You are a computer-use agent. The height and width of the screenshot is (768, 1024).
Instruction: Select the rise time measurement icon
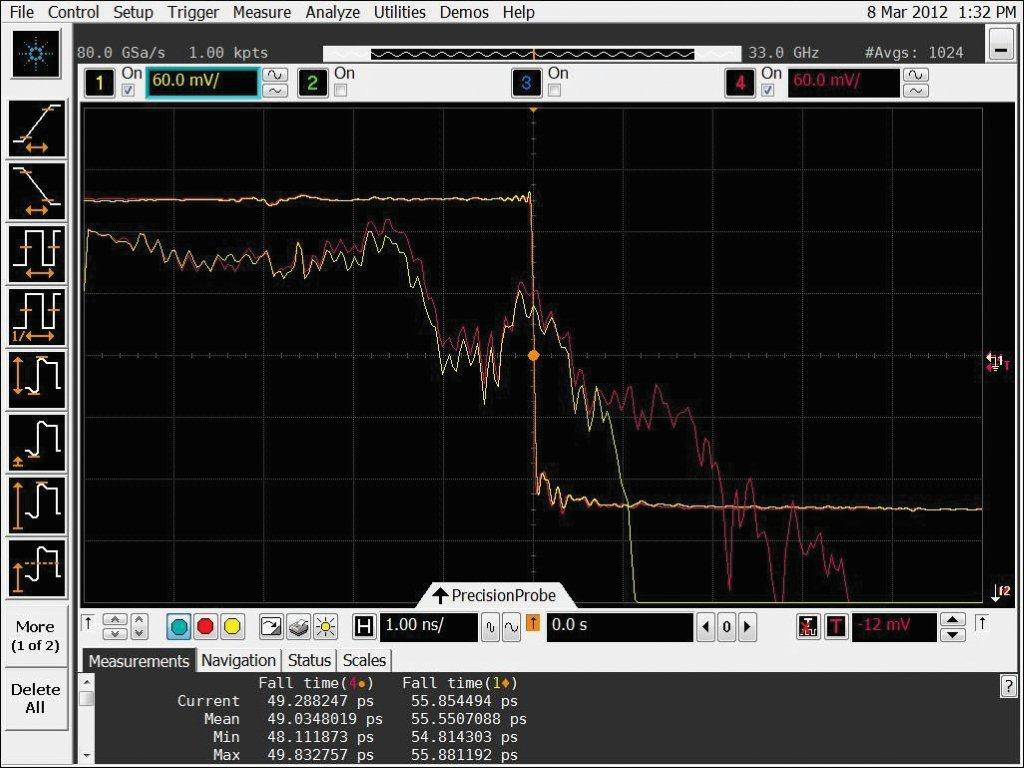[x=37, y=128]
